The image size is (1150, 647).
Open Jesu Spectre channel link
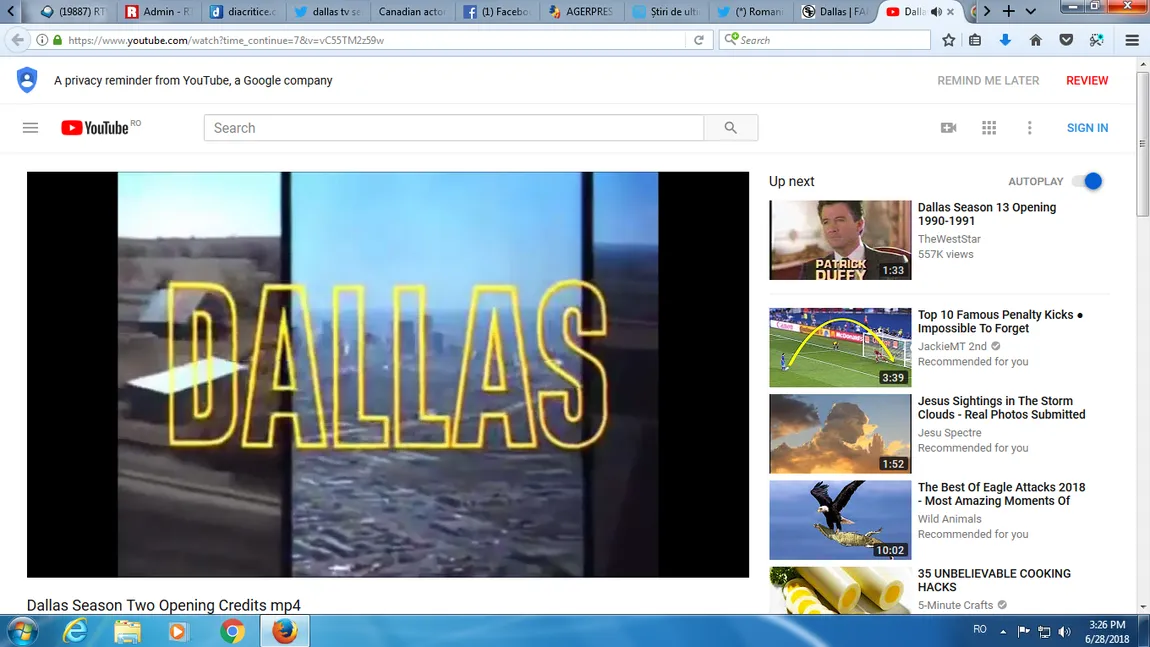[949, 433]
